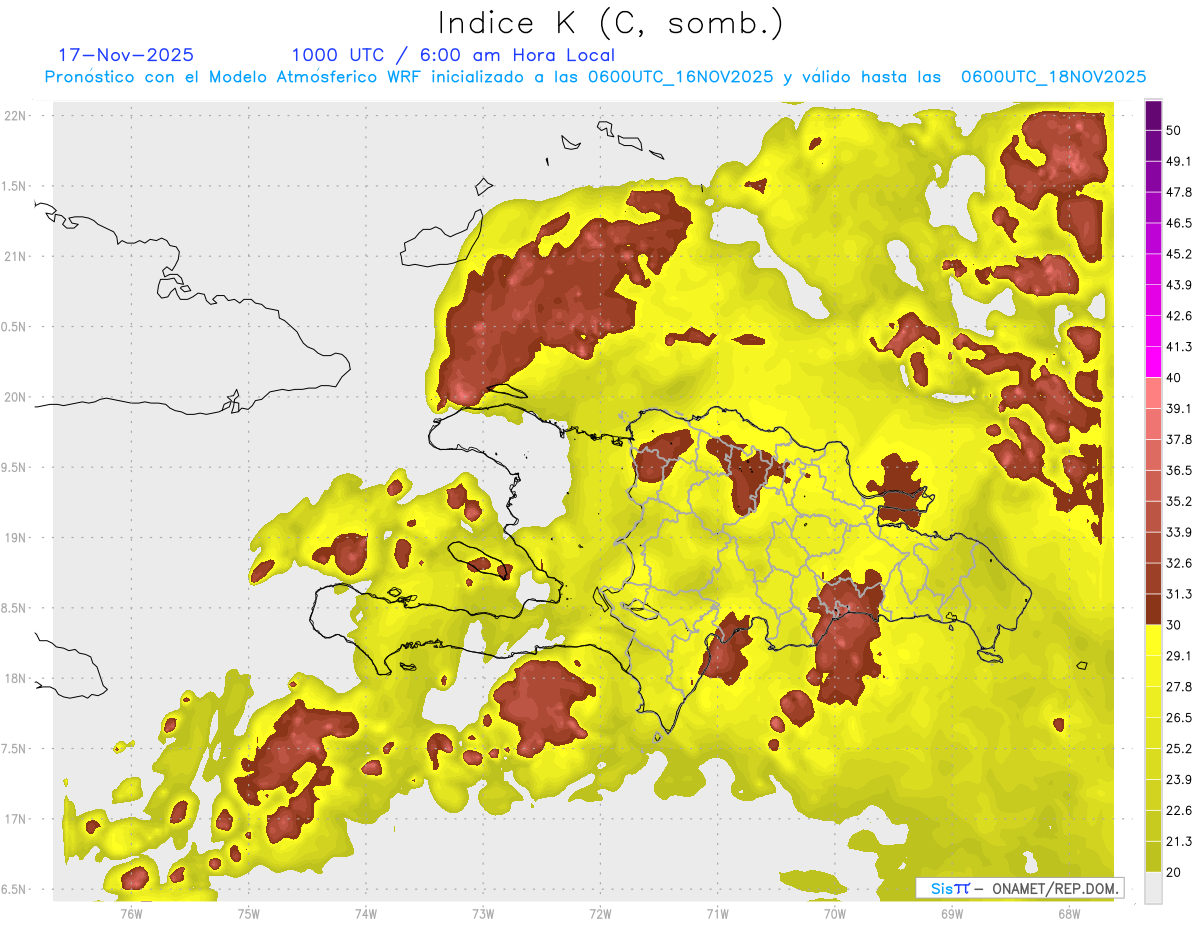Click legend value "46.5"
The image size is (1200, 927).
(1179, 223)
